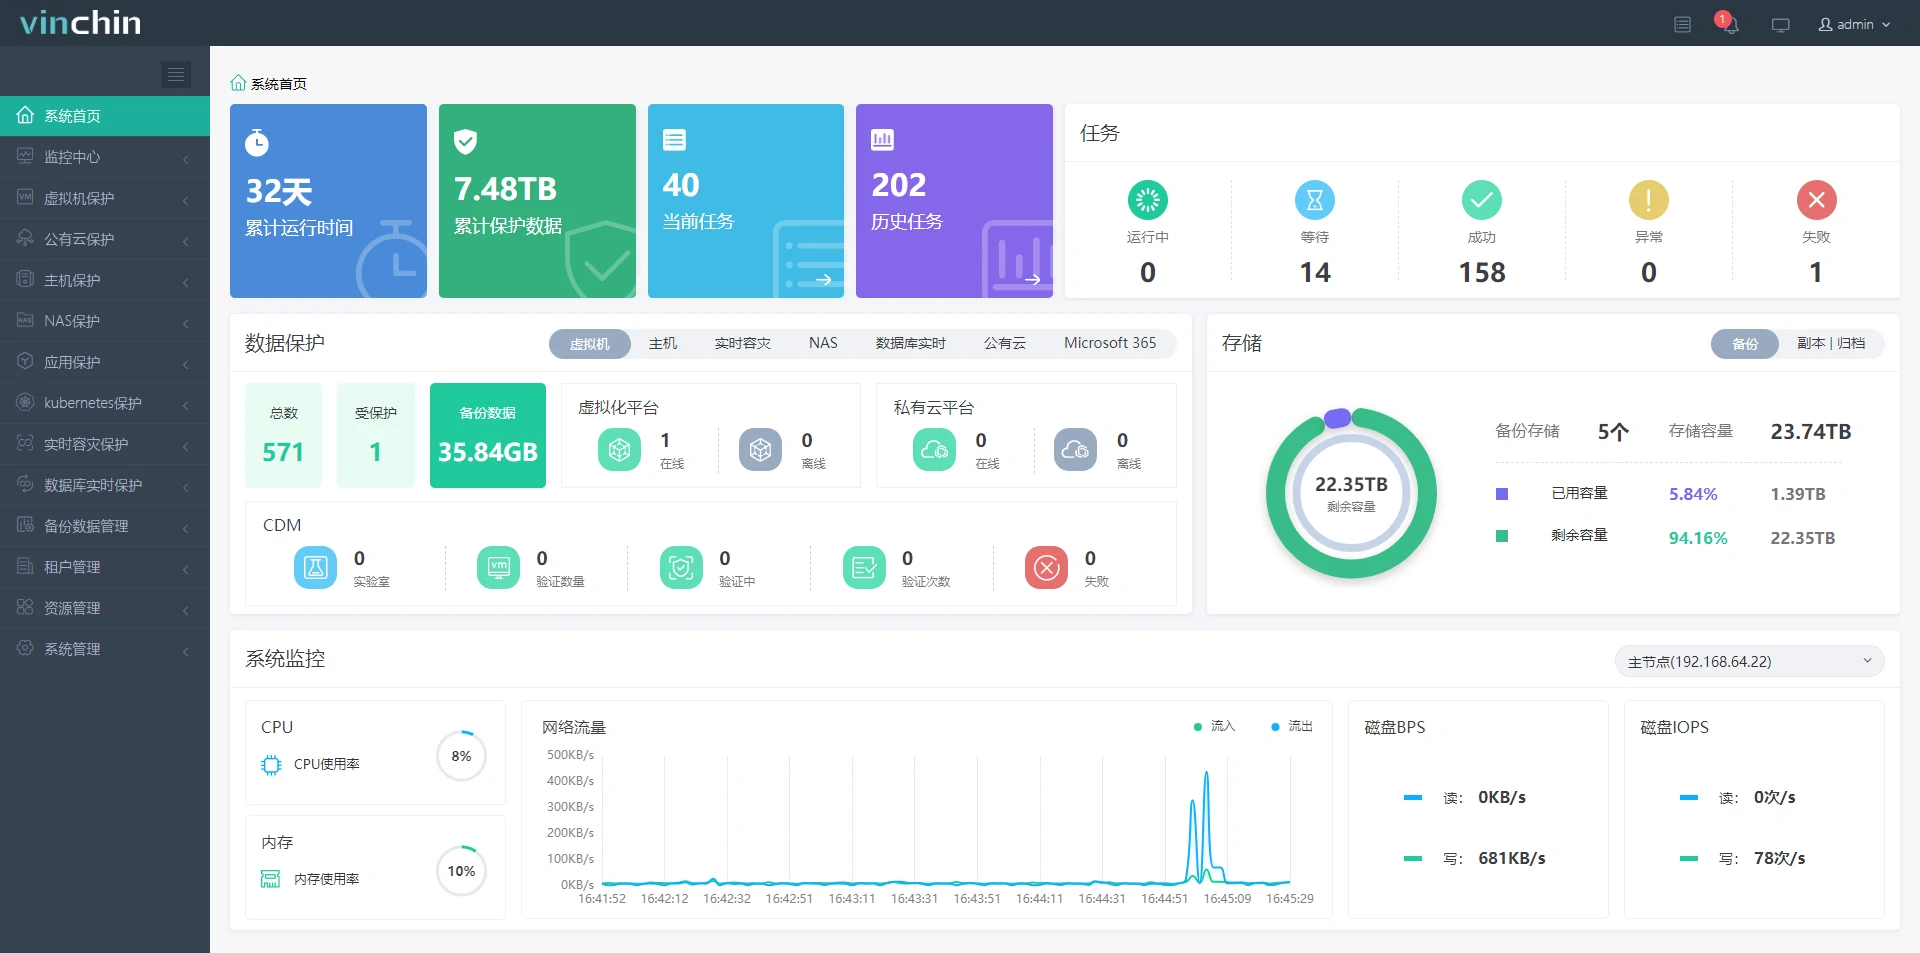This screenshot has height=953, width=1920.
Task: Collapse sidebar with hamburger menu icon
Action: point(176,74)
